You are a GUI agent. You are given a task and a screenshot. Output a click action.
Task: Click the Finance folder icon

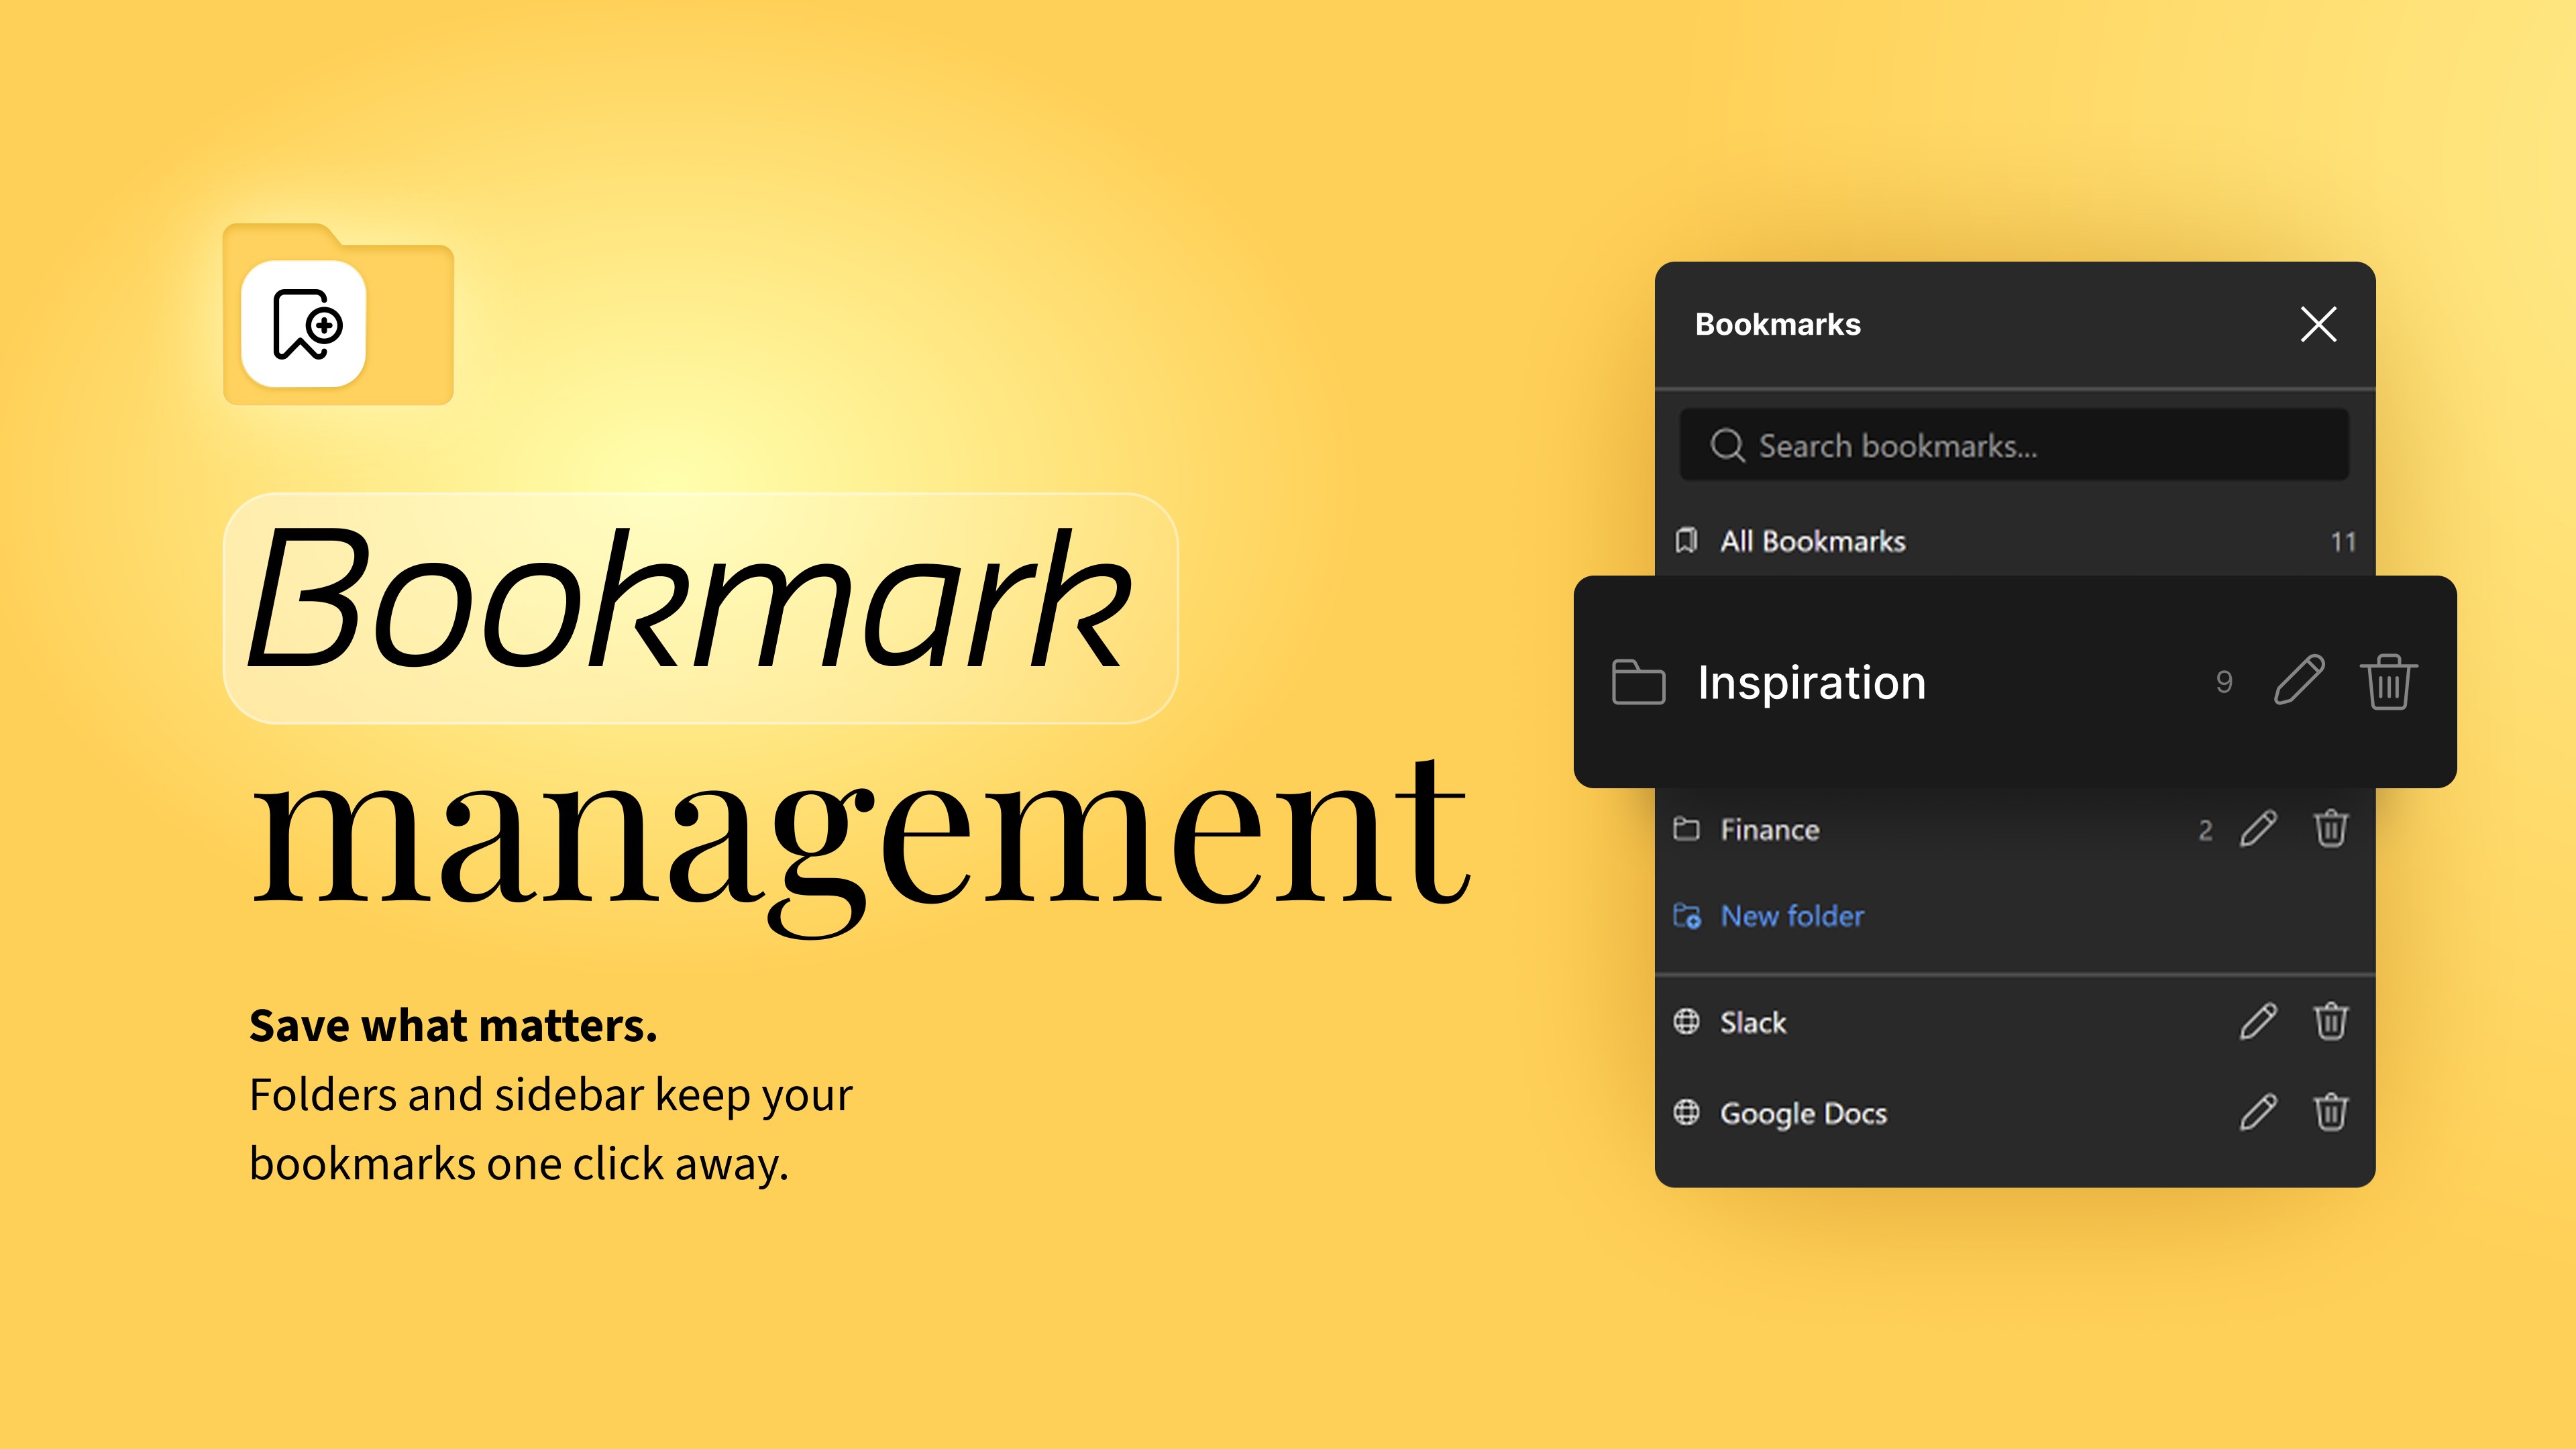click(x=1687, y=829)
